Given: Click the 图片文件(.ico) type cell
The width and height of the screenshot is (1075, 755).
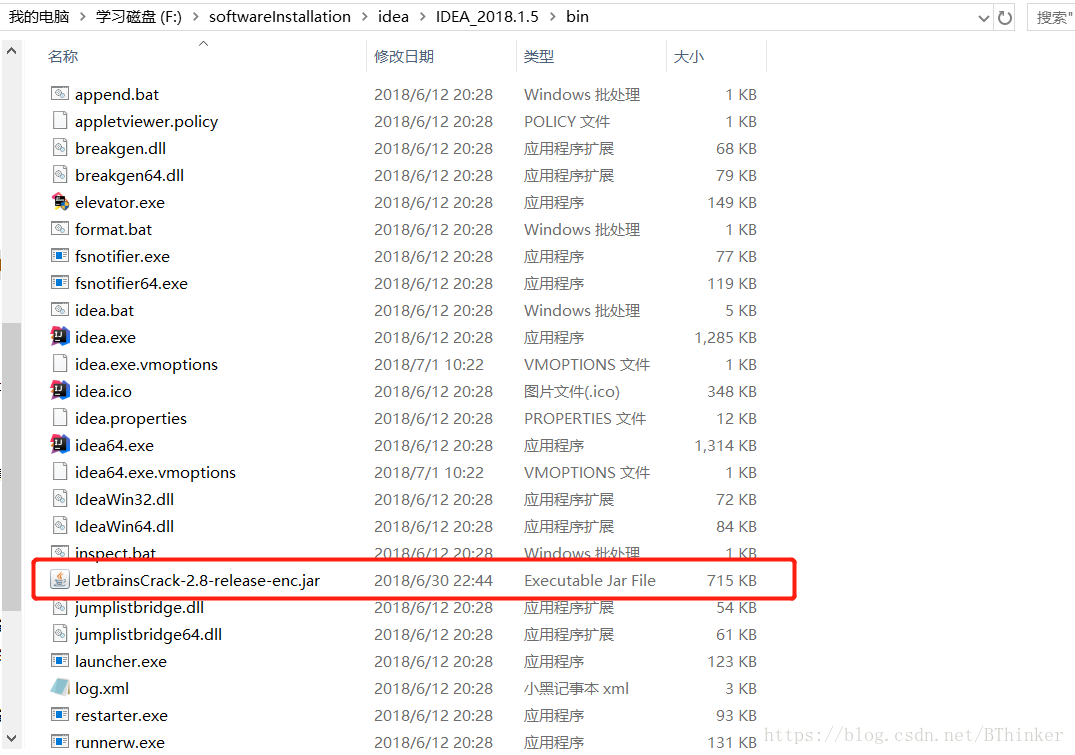Looking at the screenshot, I should [x=572, y=392].
